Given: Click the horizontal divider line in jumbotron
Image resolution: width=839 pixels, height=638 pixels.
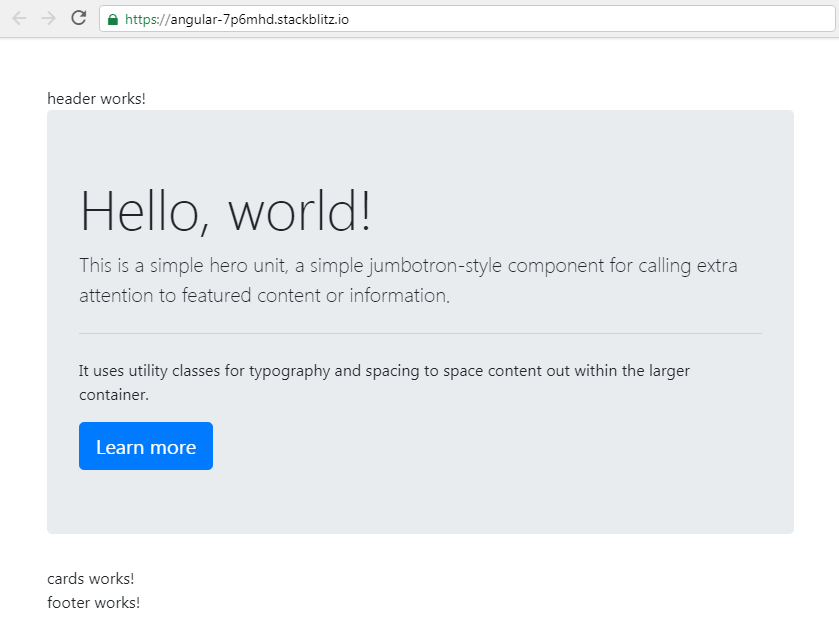Looking at the screenshot, I should point(421,333).
